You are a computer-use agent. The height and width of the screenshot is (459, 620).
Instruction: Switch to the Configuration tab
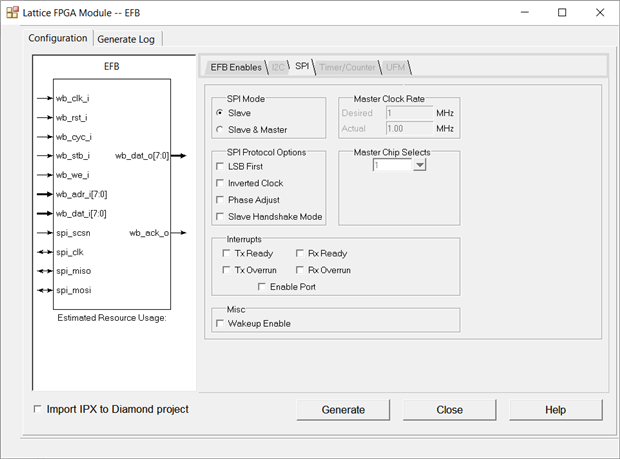(x=58, y=38)
